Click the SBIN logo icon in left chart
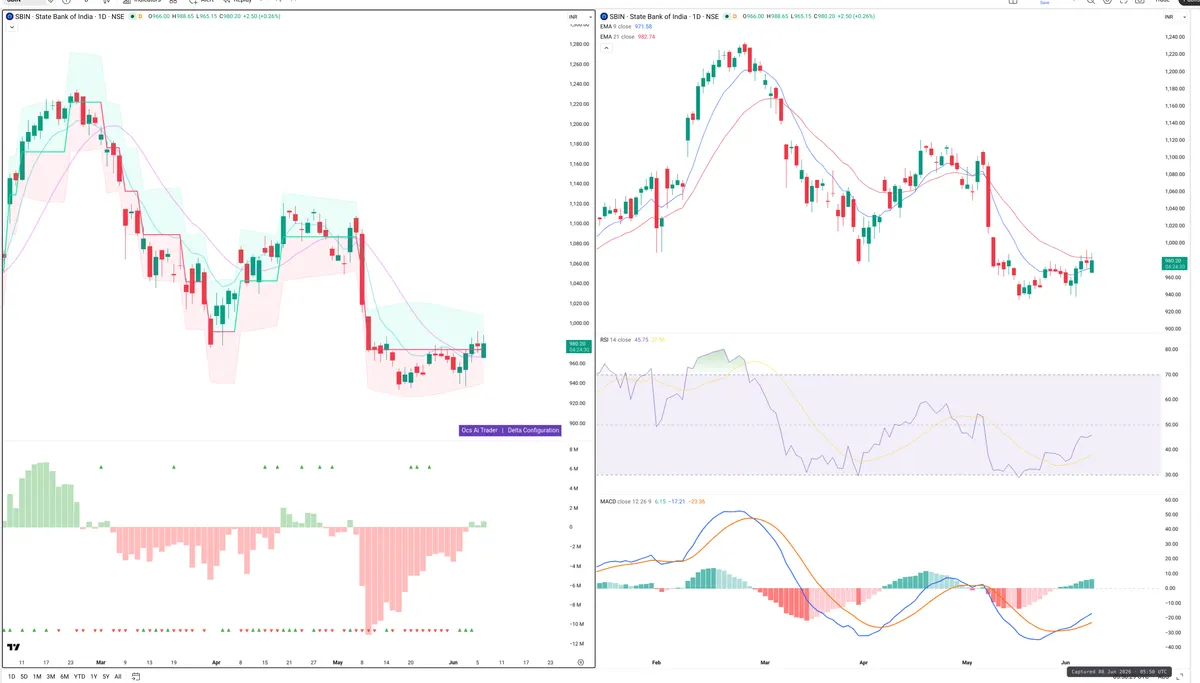1200x683 pixels. 10,17
